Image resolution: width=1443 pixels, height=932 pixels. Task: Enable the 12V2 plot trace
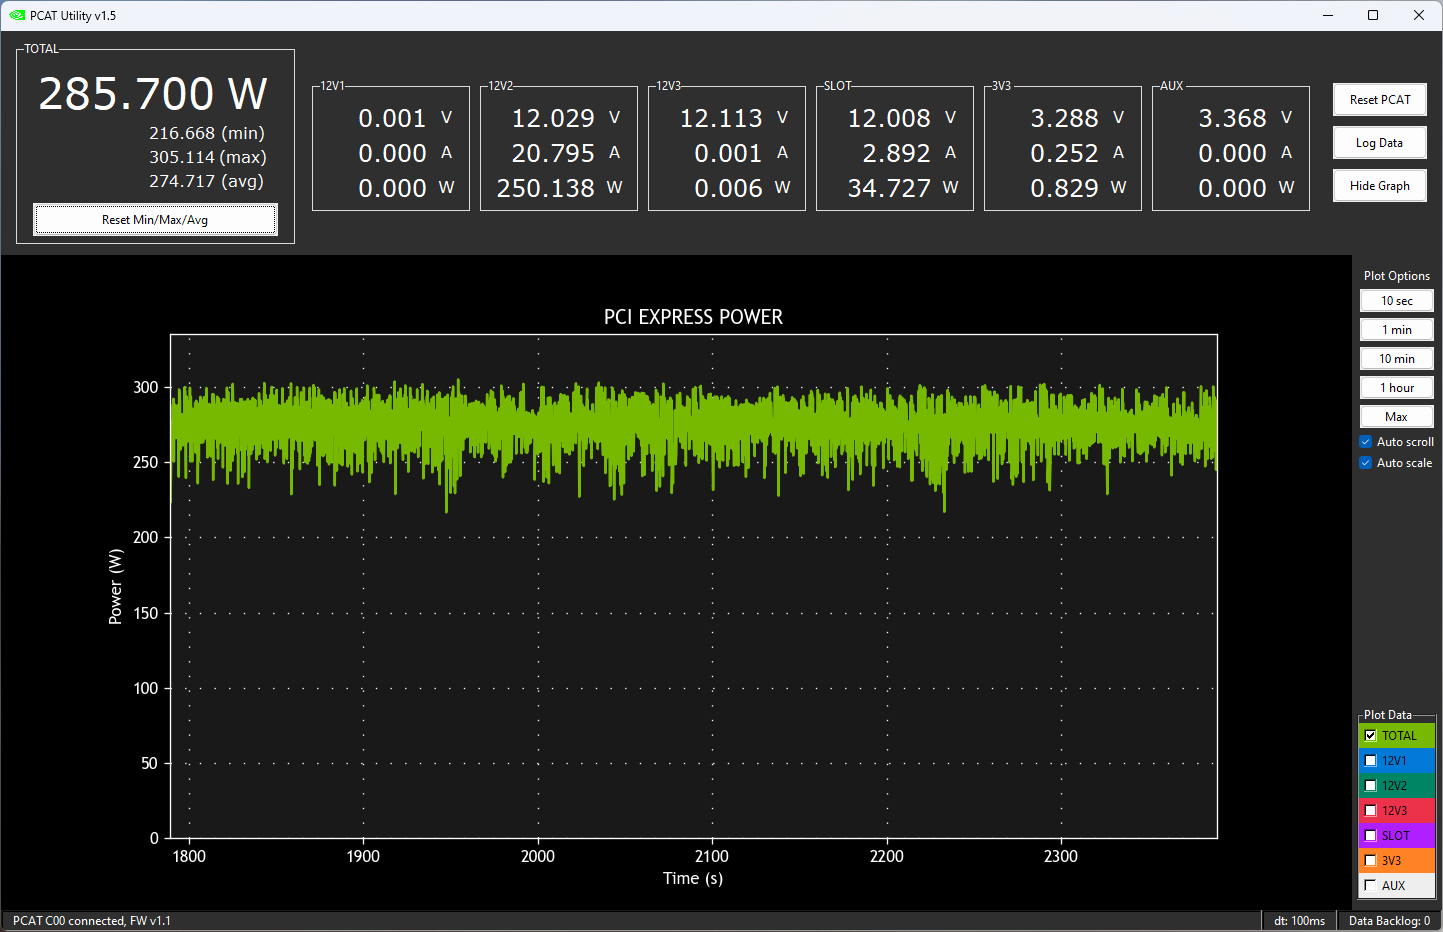1371,785
